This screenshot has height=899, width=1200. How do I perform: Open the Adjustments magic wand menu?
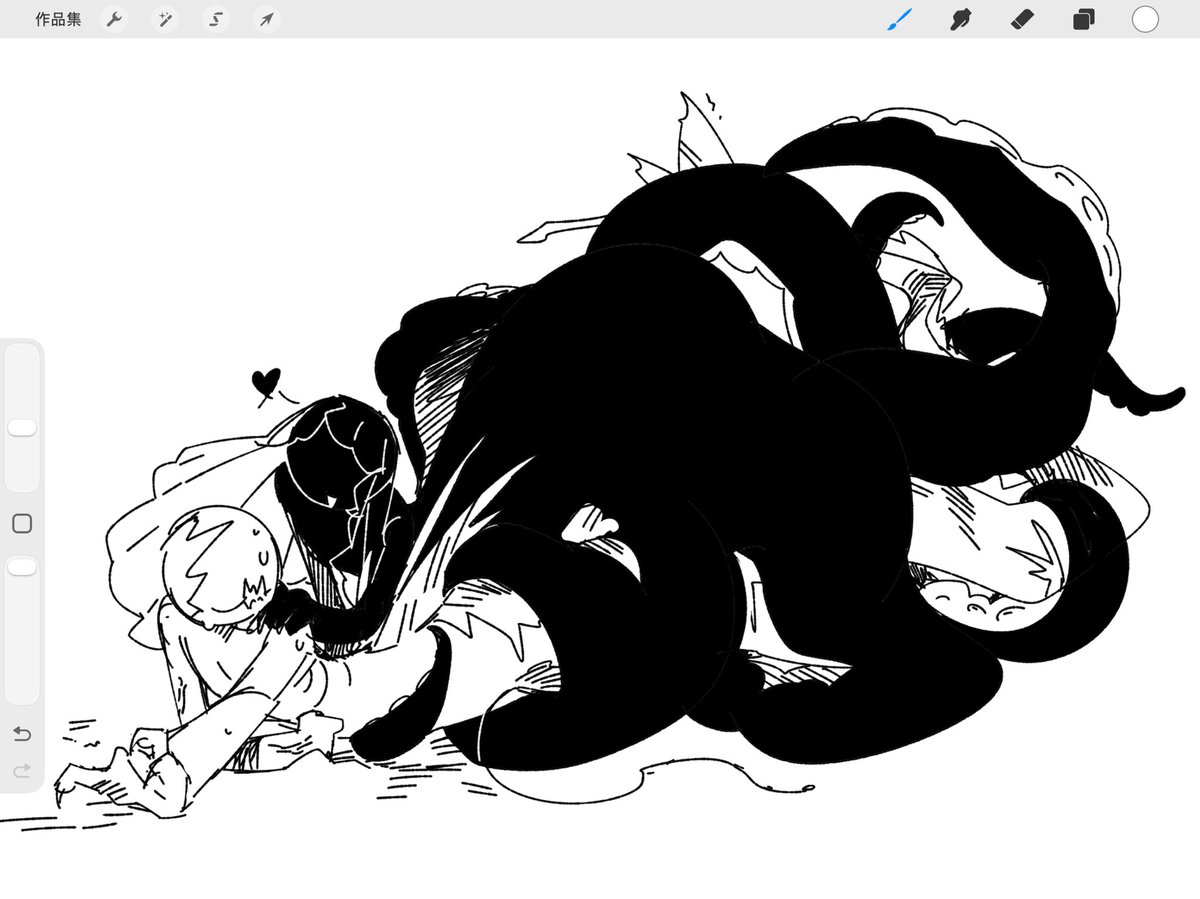point(165,19)
